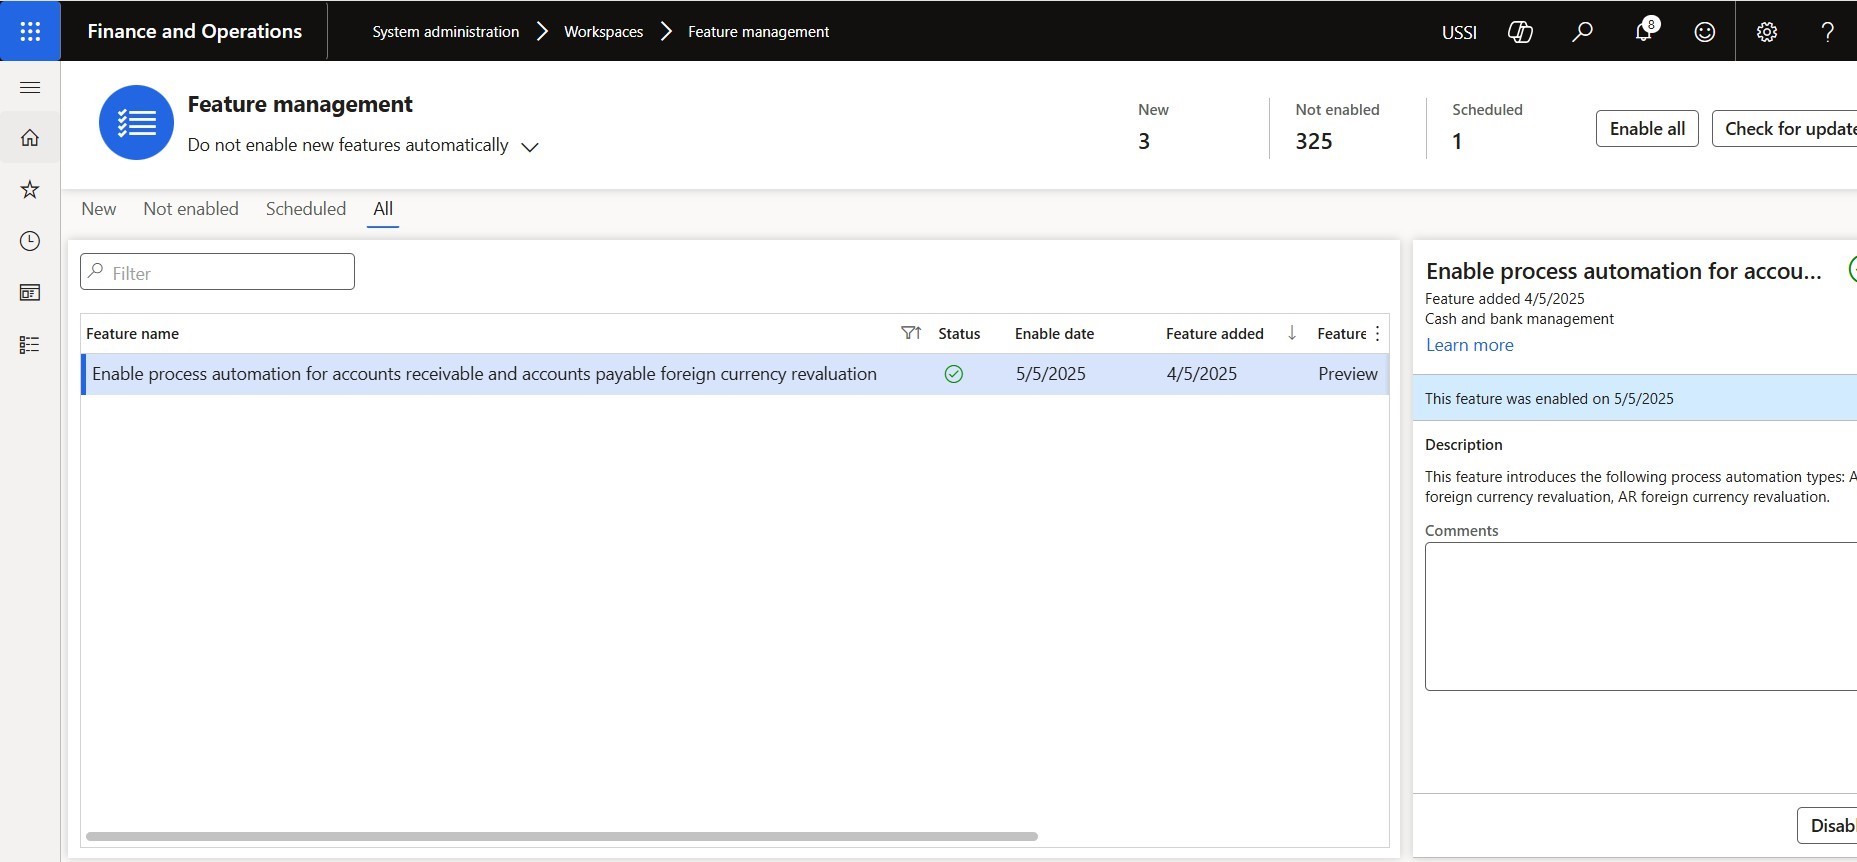Expand the navigation pane hamburger menu

(30, 88)
